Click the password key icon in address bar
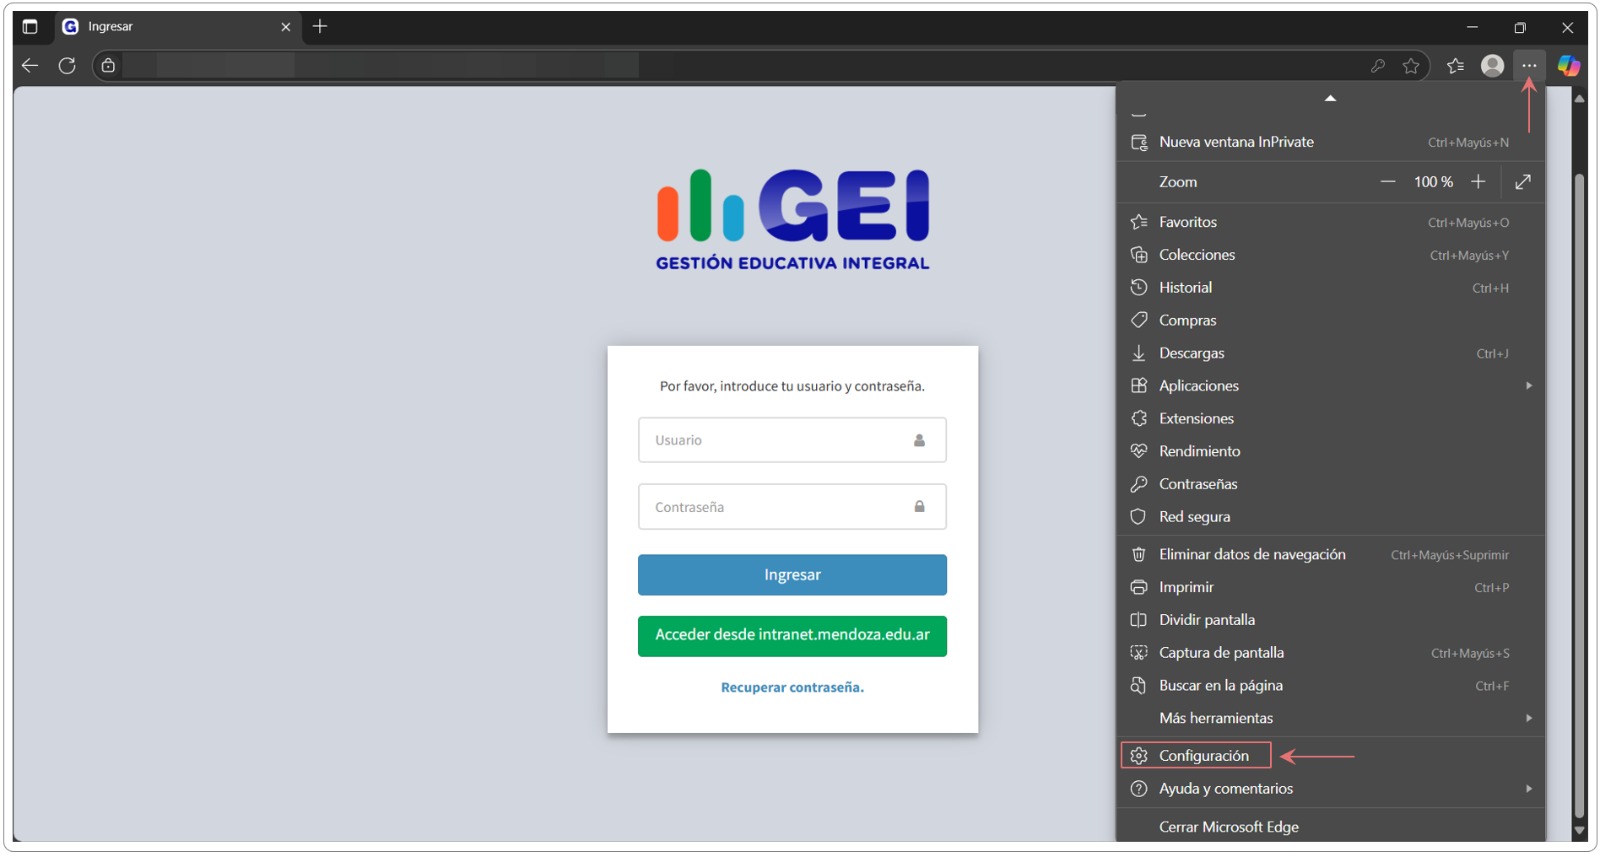Image resolution: width=1600 pixels, height=857 pixels. click(x=1378, y=66)
